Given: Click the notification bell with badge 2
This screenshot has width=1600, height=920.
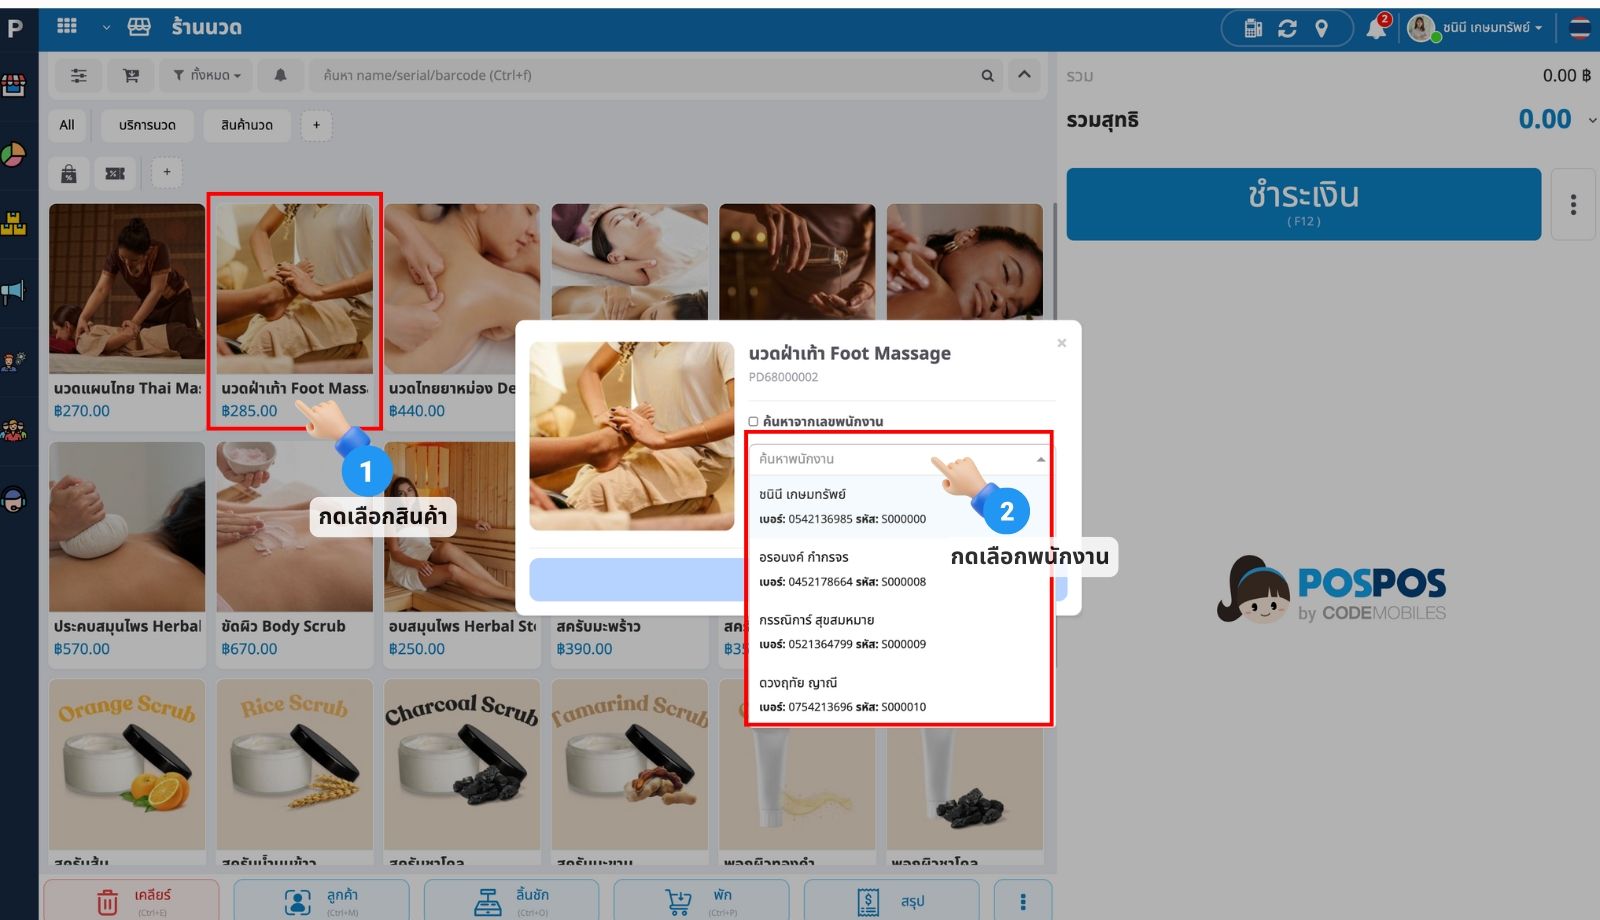Looking at the screenshot, I should click(x=1377, y=28).
